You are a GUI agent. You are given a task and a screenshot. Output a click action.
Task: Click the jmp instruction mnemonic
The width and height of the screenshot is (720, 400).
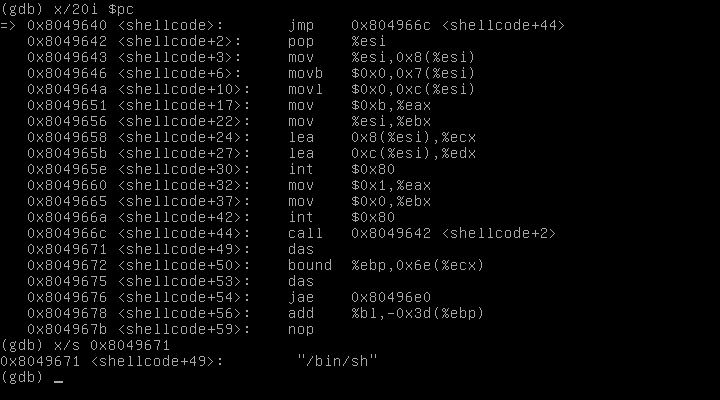[x=300, y=26]
